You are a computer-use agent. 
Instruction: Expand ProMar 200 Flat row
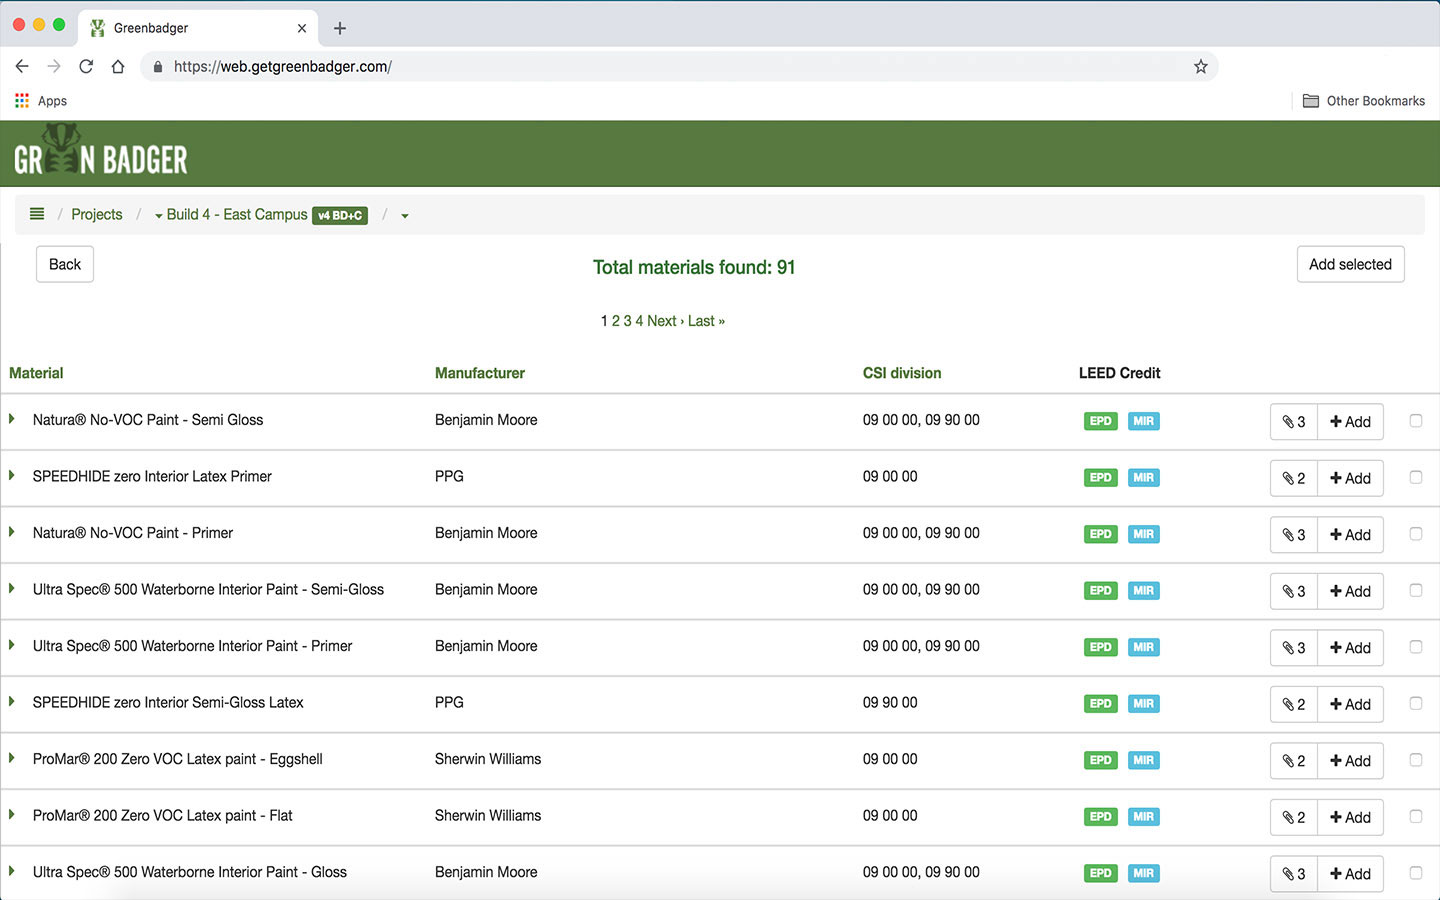tap(12, 814)
